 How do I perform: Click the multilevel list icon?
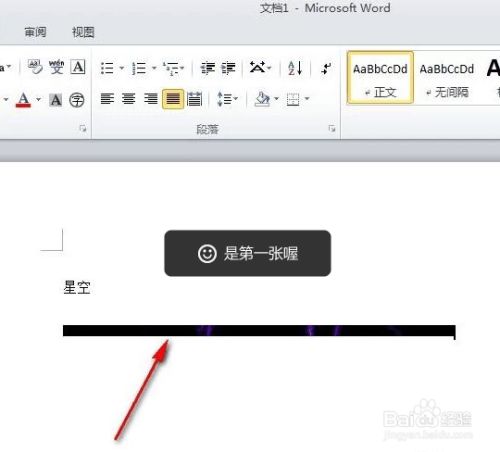[x=170, y=68]
